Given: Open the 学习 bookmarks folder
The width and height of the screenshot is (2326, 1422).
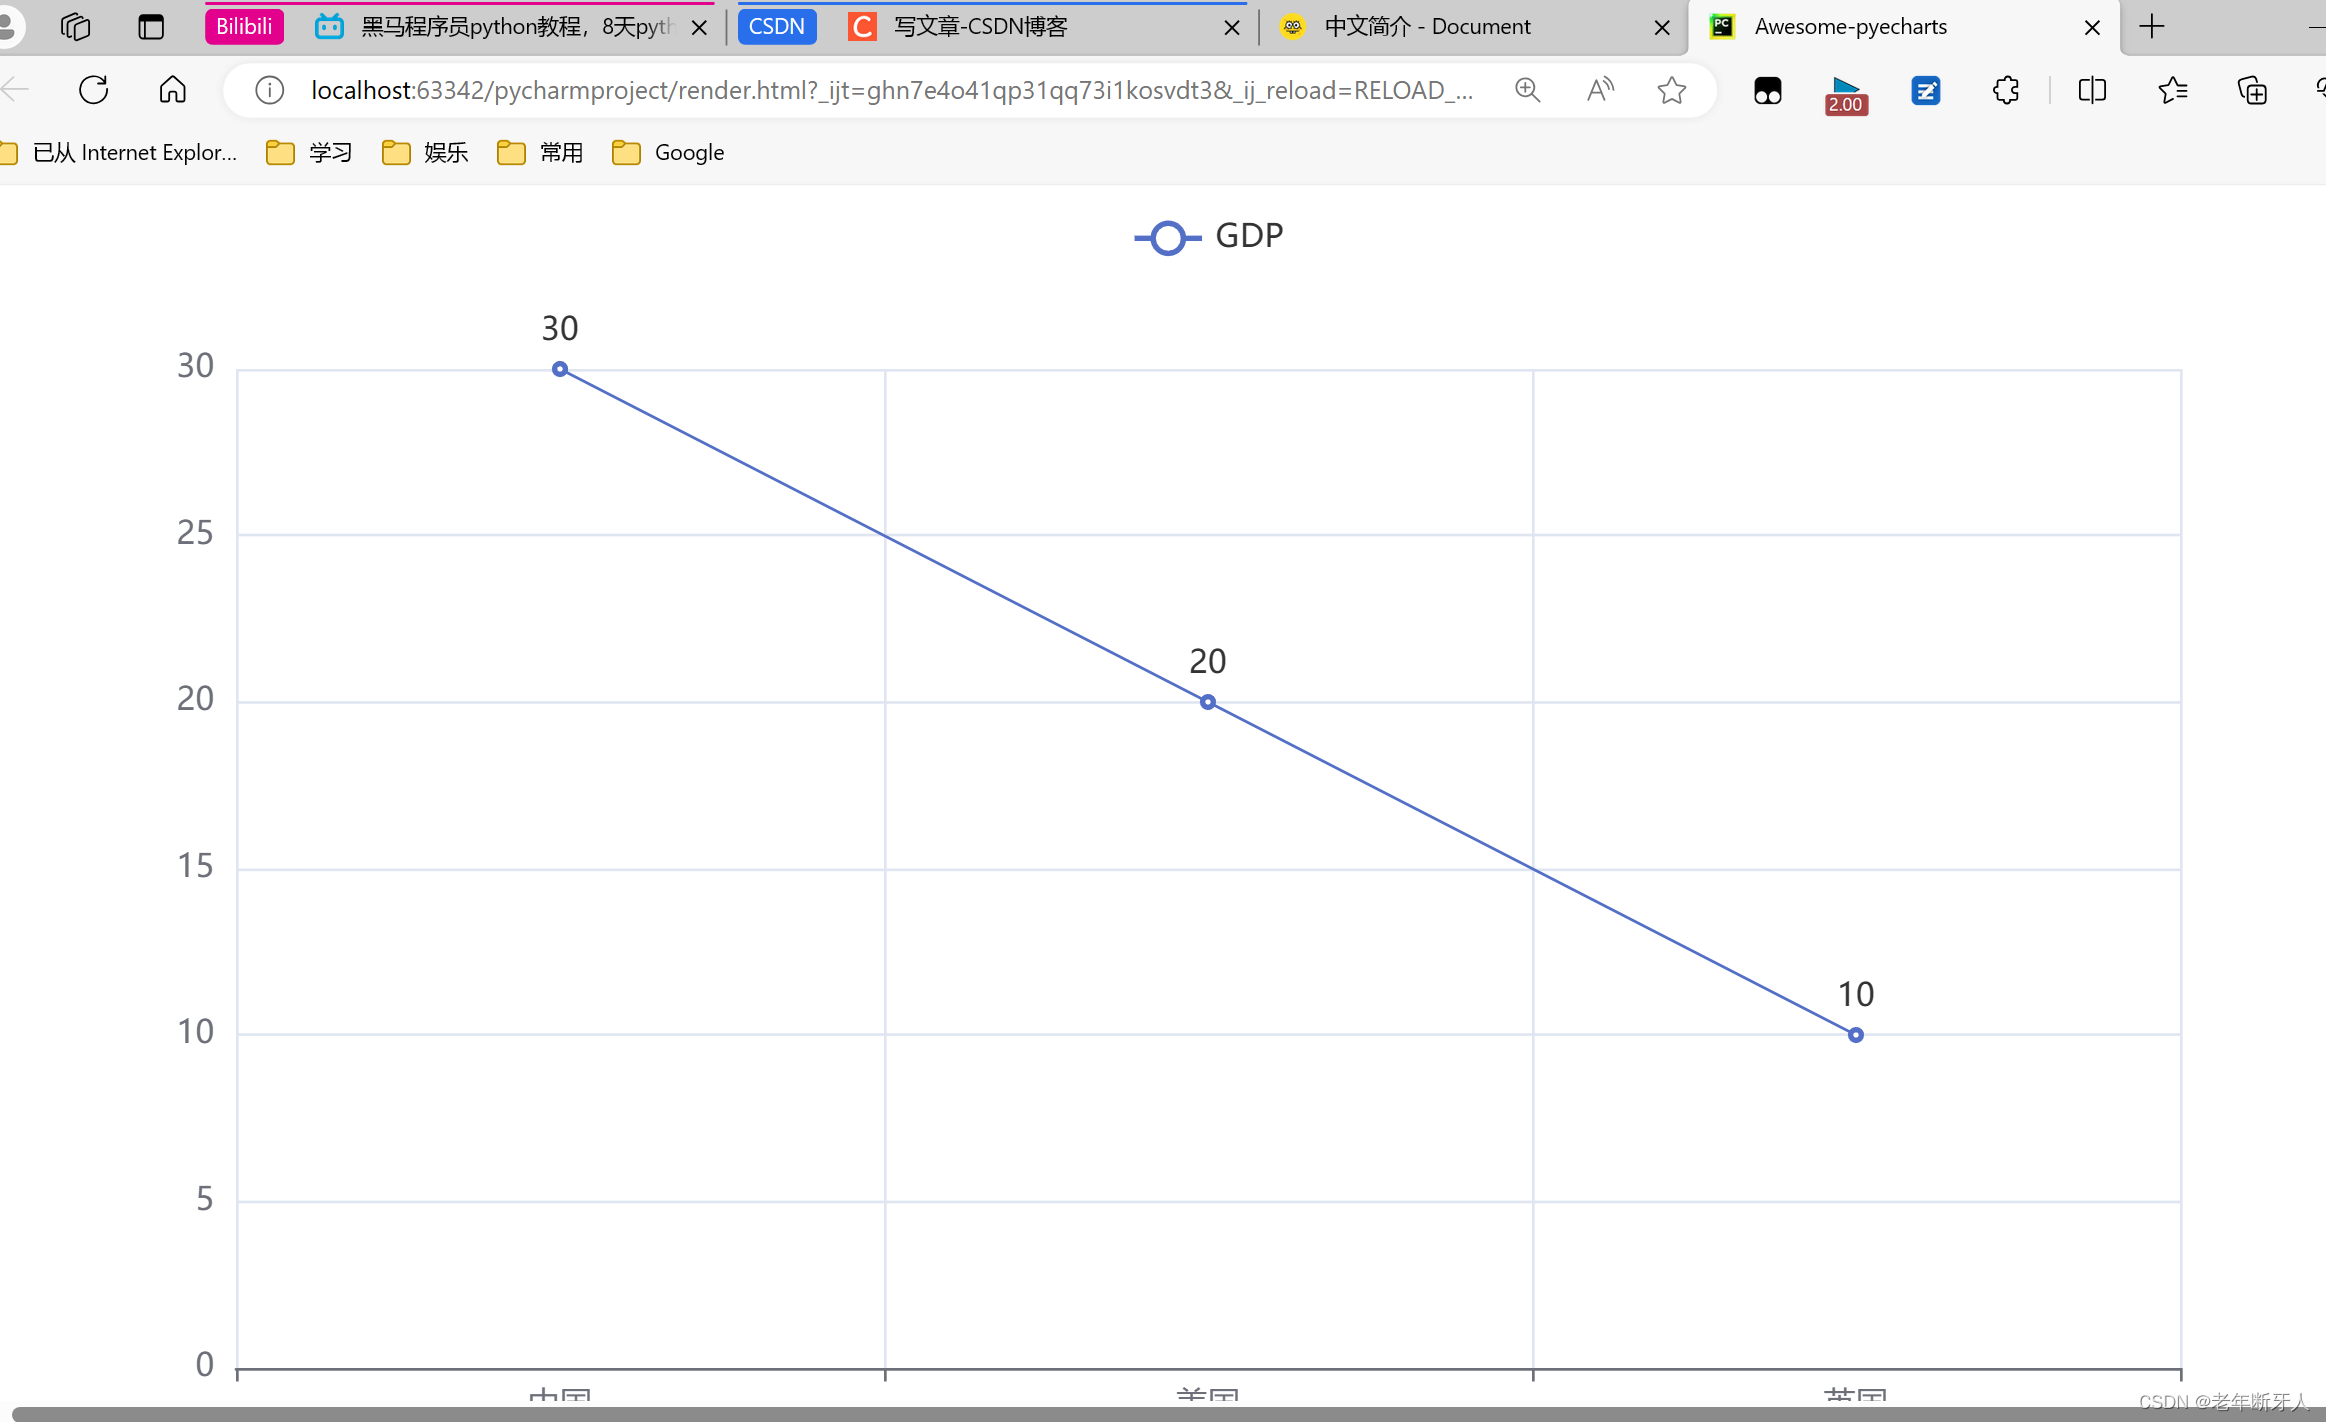Looking at the screenshot, I should click(x=311, y=152).
